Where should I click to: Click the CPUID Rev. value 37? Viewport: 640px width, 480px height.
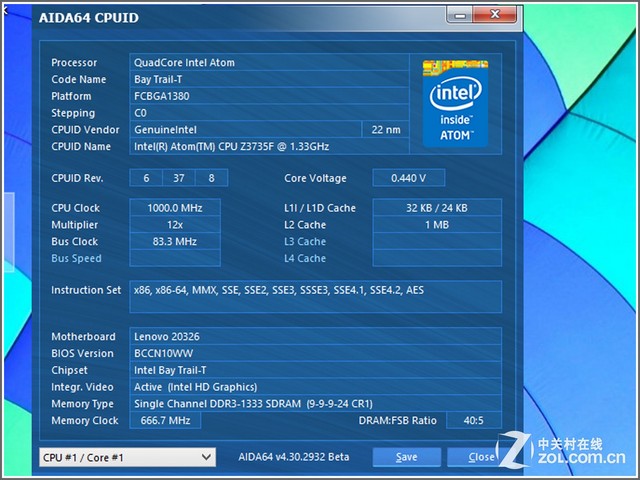[x=179, y=178]
